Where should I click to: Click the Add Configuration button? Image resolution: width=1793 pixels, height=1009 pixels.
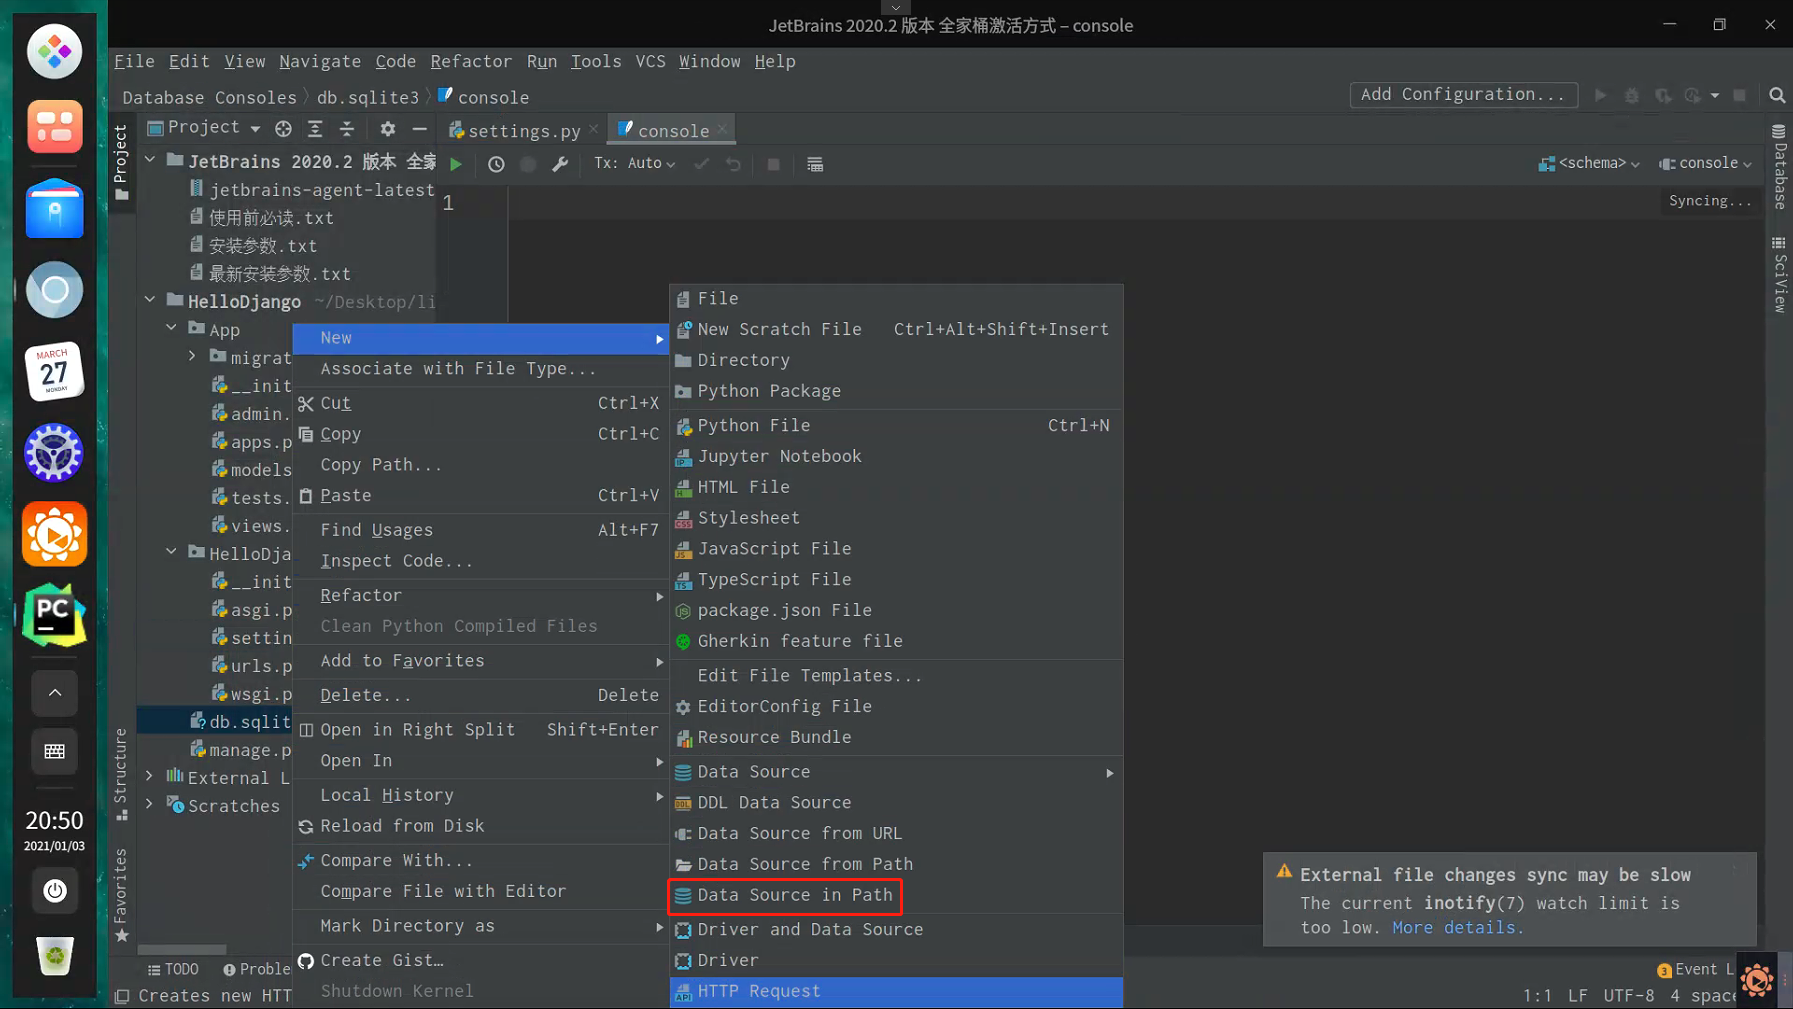tap(1463, 95)
